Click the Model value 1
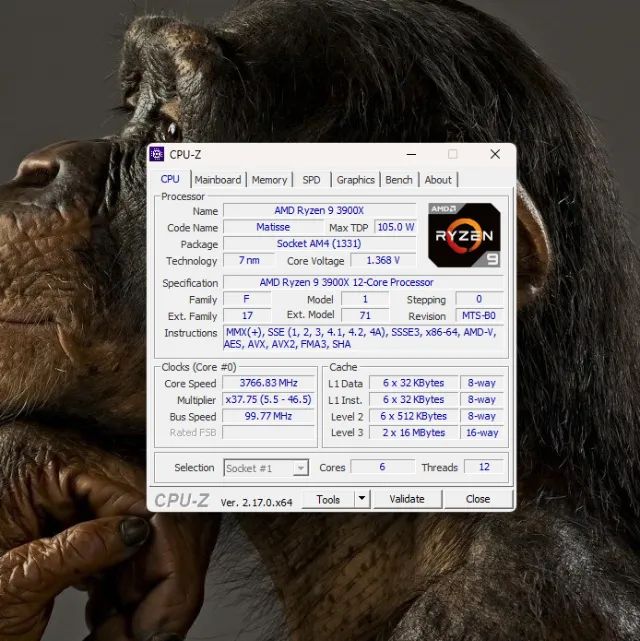This screenshot has height=641, width=640. 365,299
